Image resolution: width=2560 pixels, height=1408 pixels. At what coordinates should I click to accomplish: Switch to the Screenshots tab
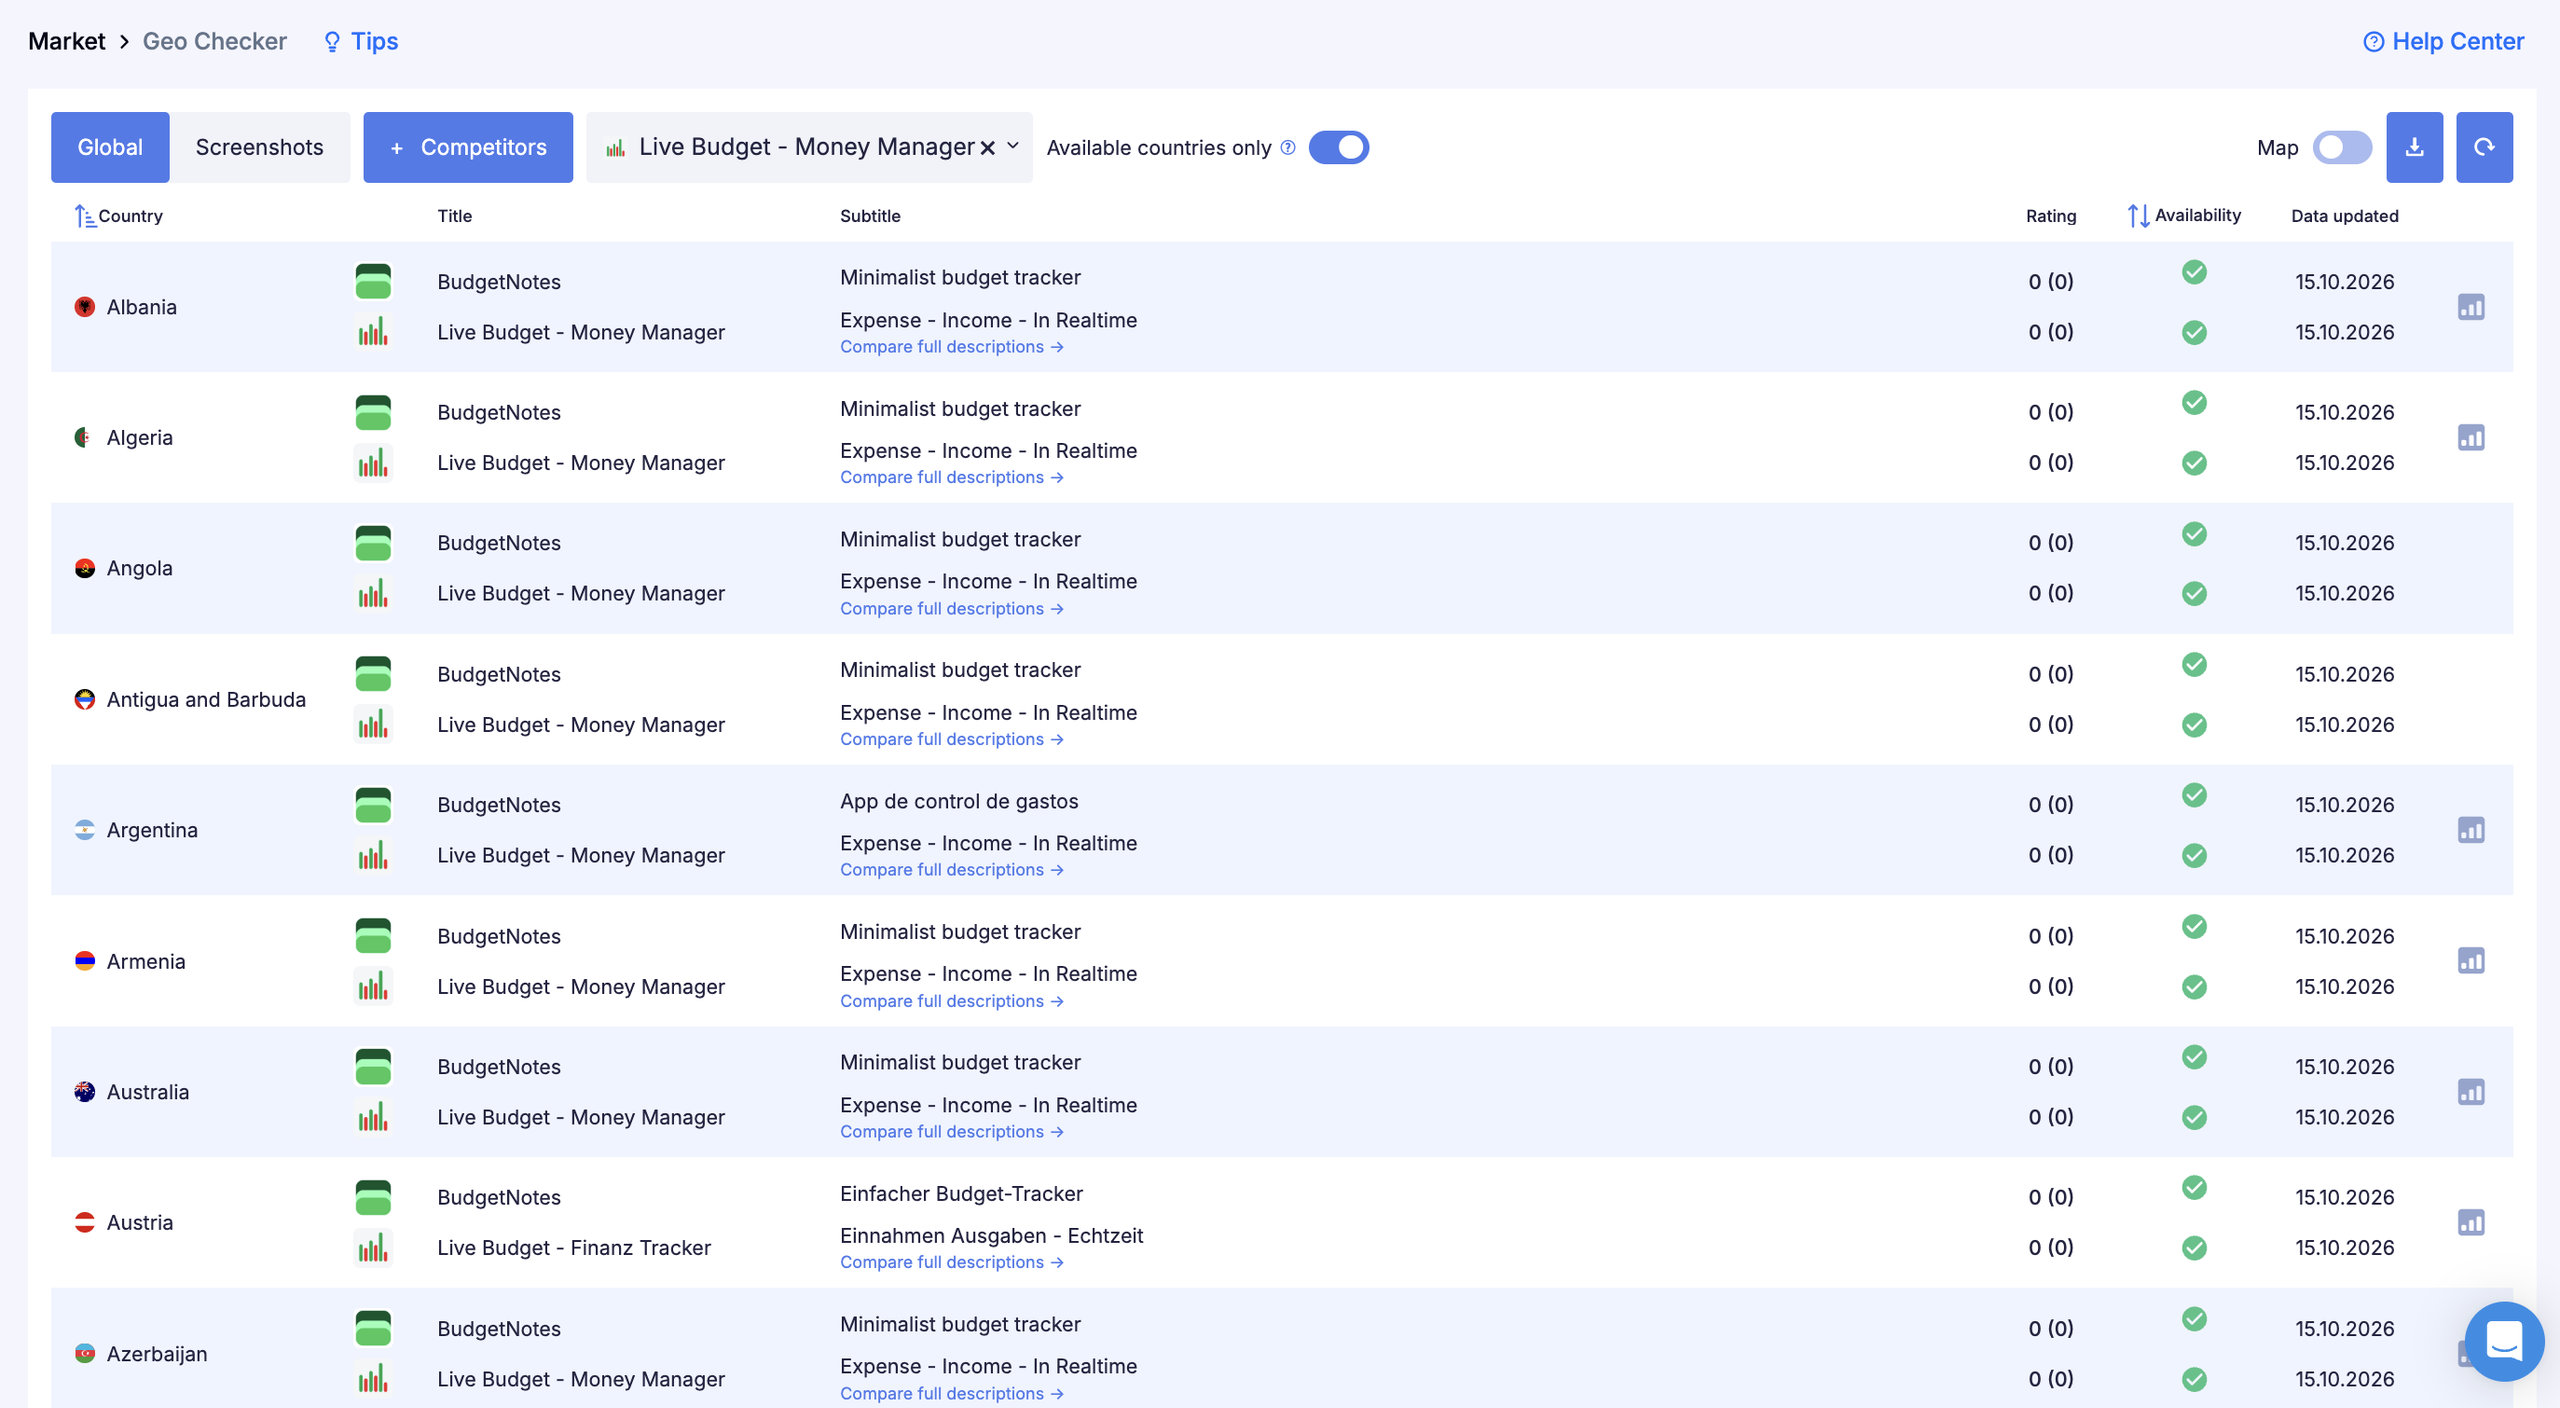(x=260, y=147)
